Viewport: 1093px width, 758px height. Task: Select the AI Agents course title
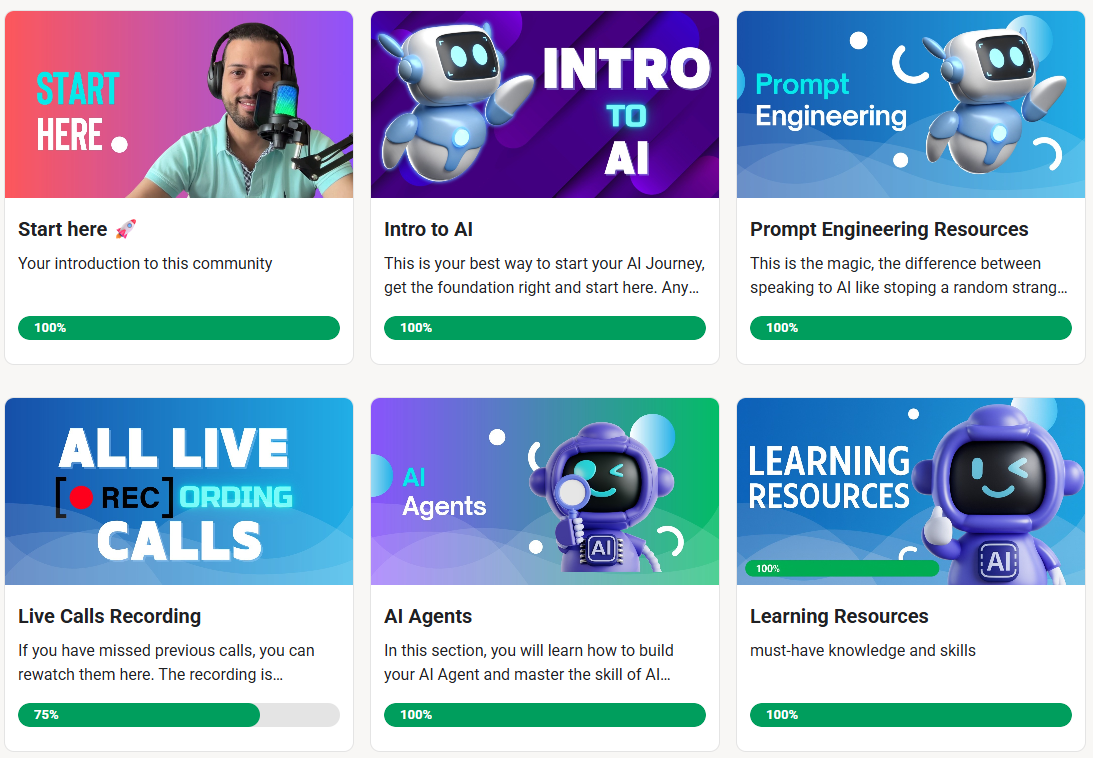click(x=428, y=616)
